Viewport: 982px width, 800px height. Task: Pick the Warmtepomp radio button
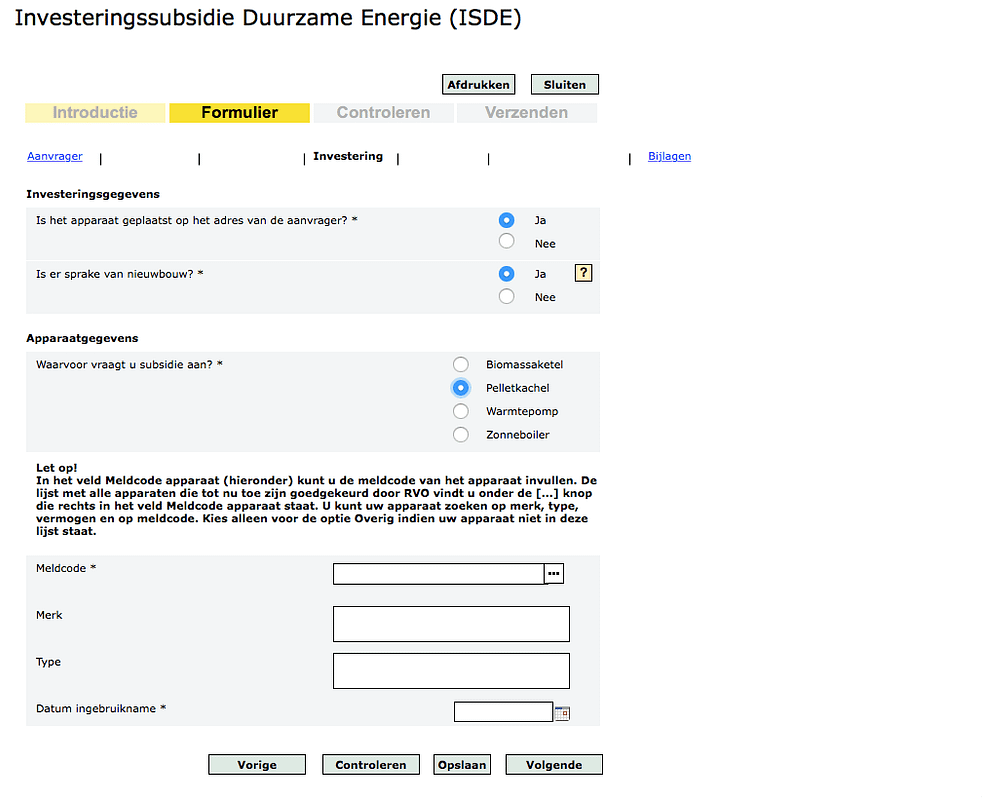click(461, 411)
